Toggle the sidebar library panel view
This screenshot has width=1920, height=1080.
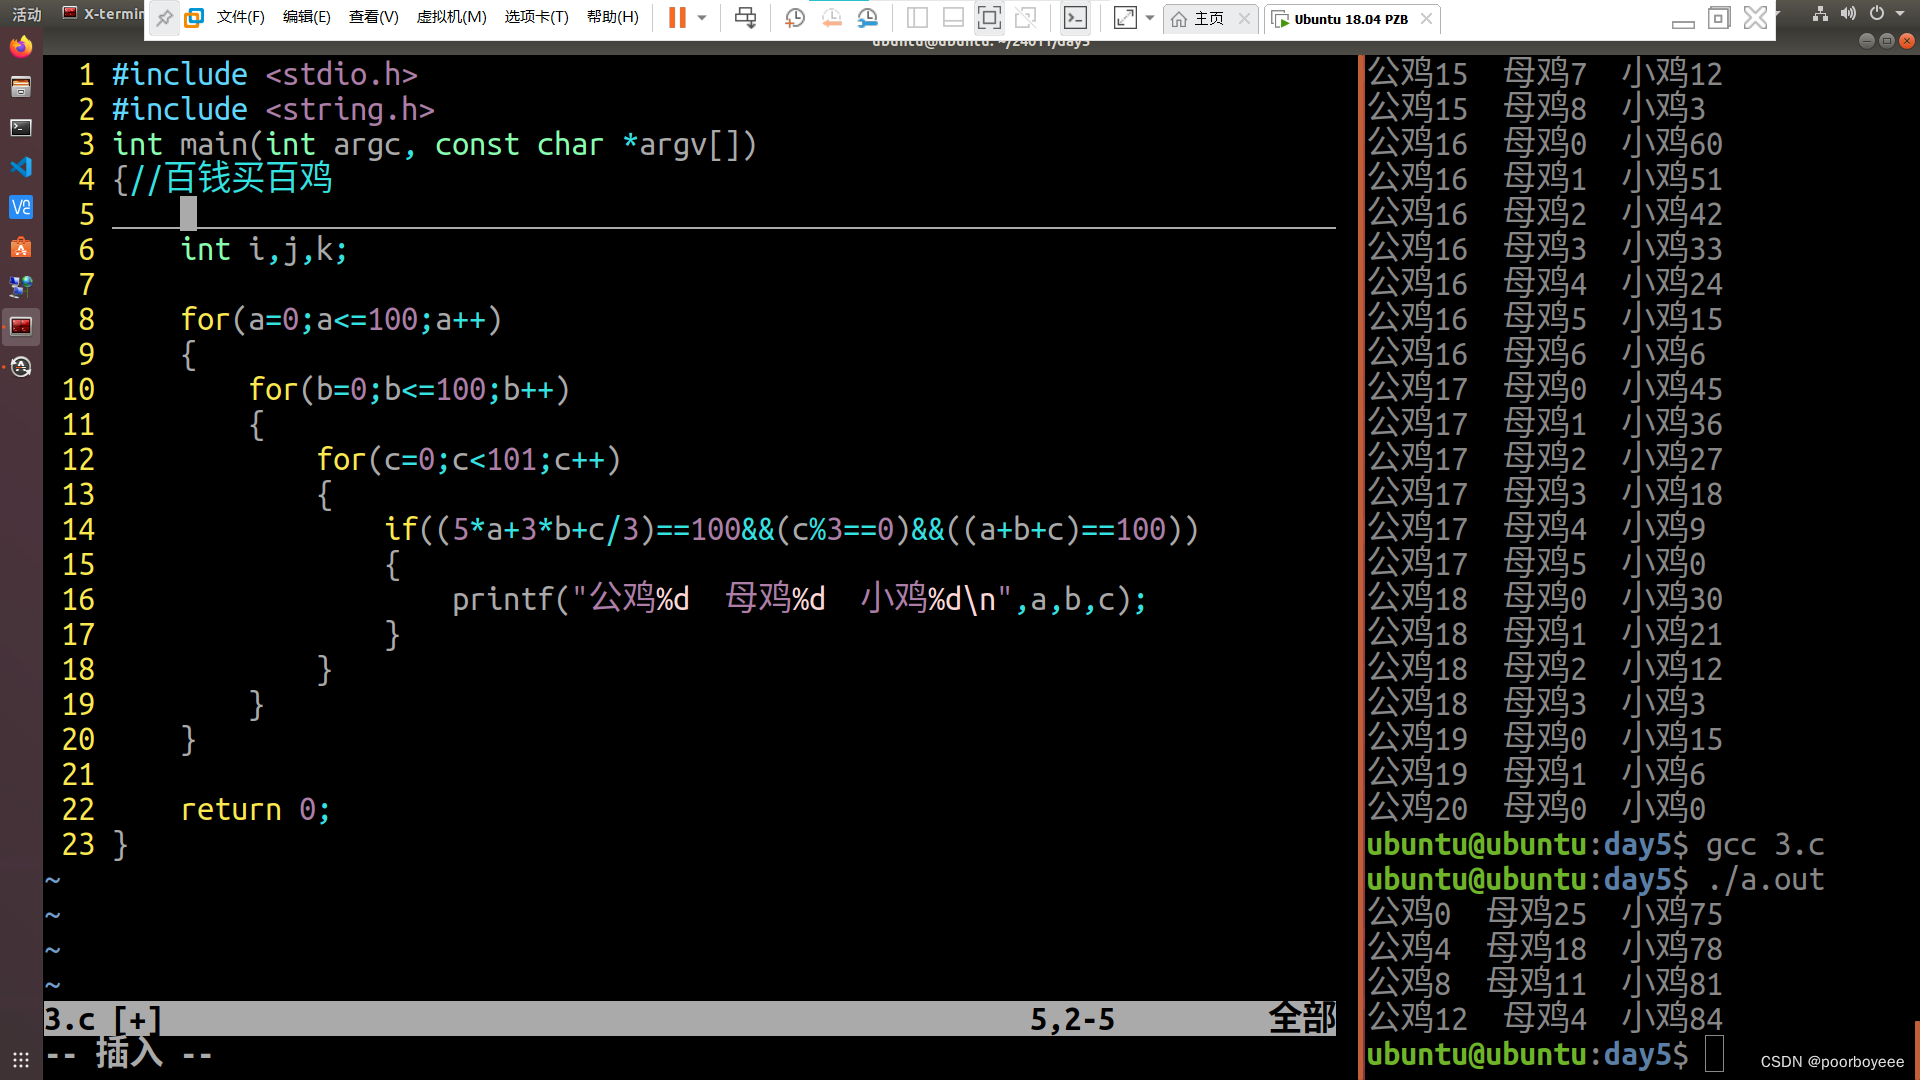tap(917, 18)
